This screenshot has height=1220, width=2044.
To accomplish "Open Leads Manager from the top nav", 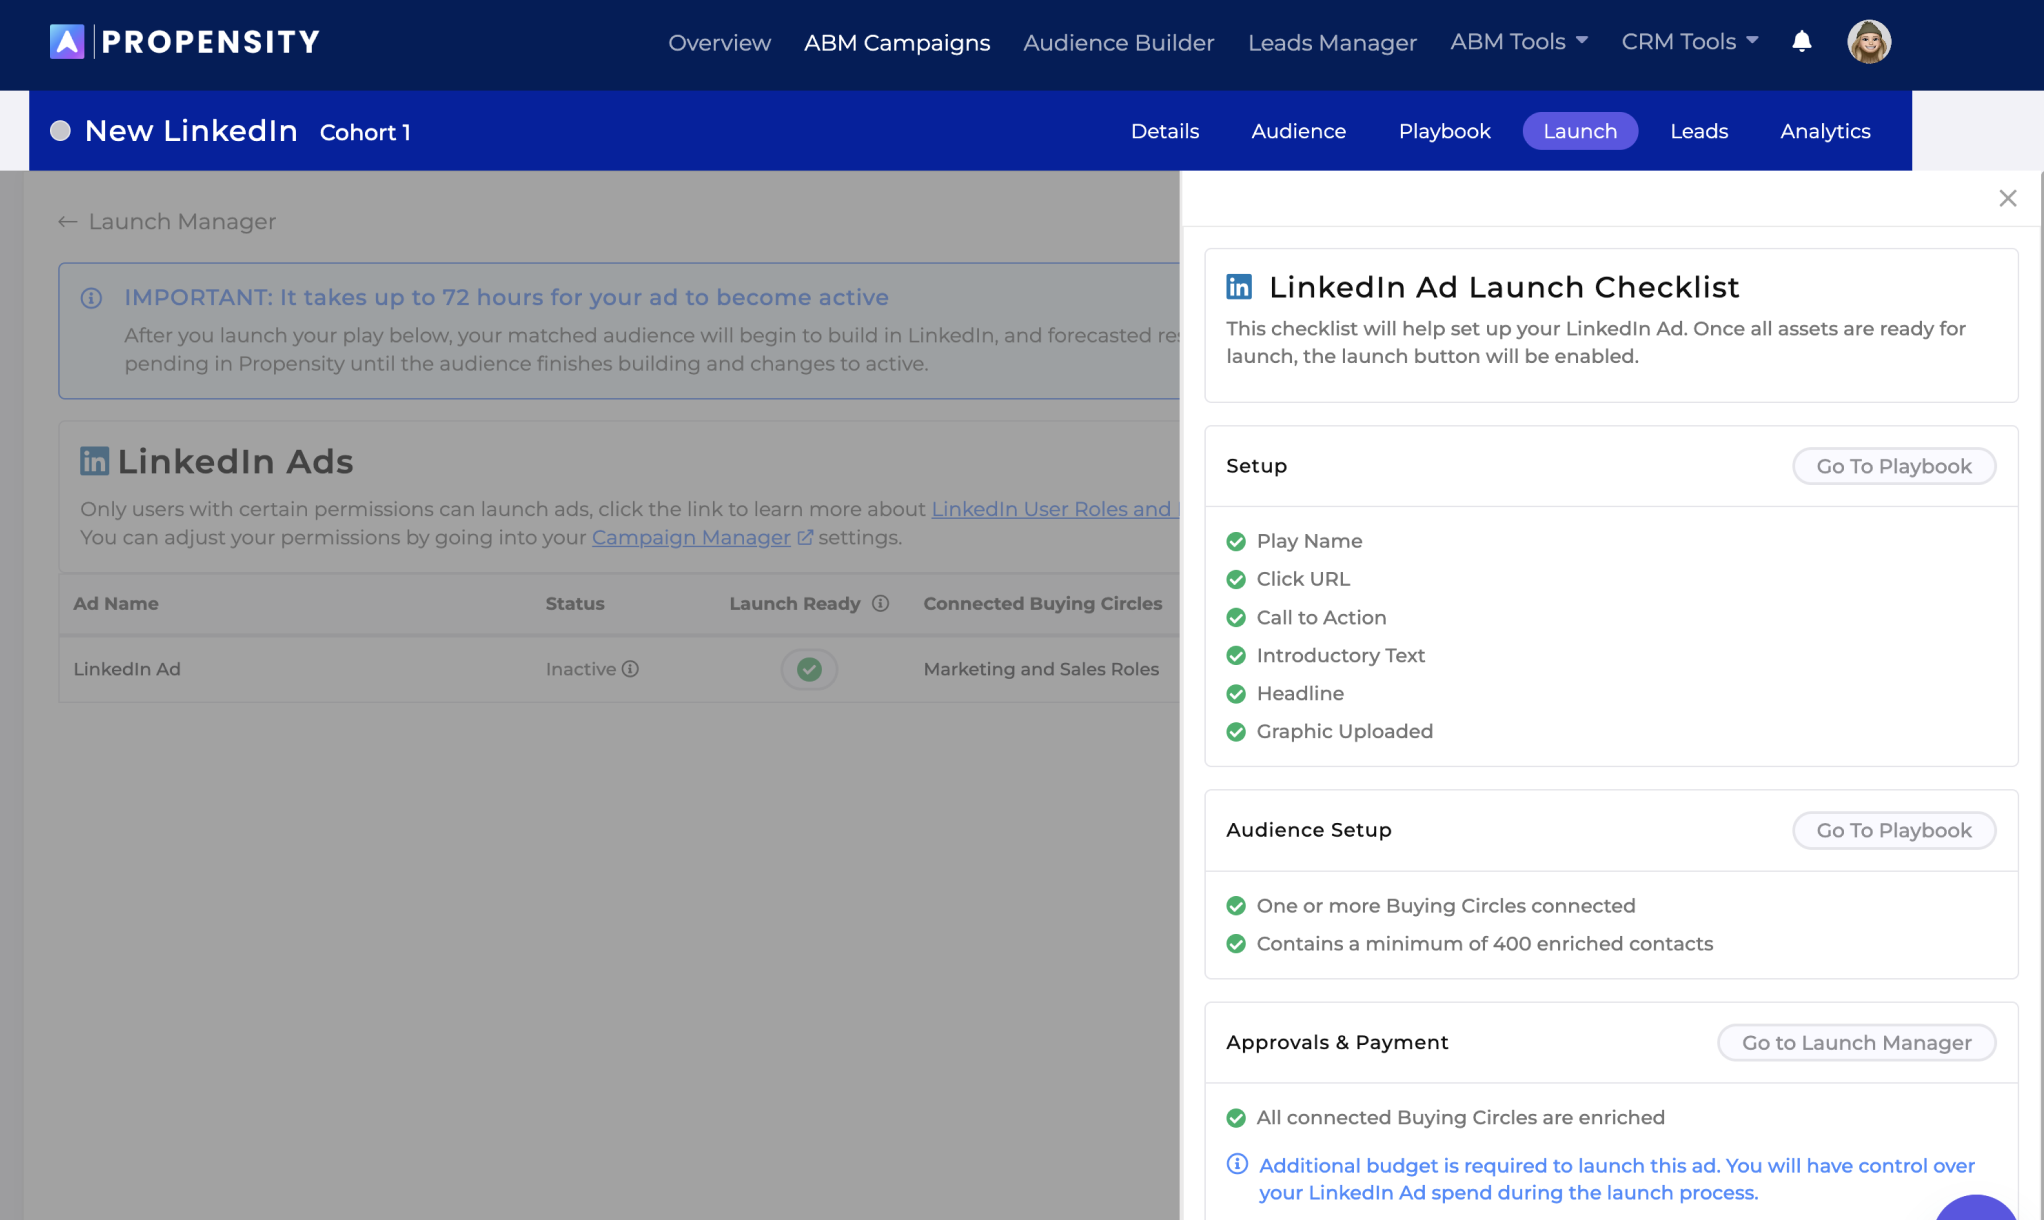I will [1332, 43].
